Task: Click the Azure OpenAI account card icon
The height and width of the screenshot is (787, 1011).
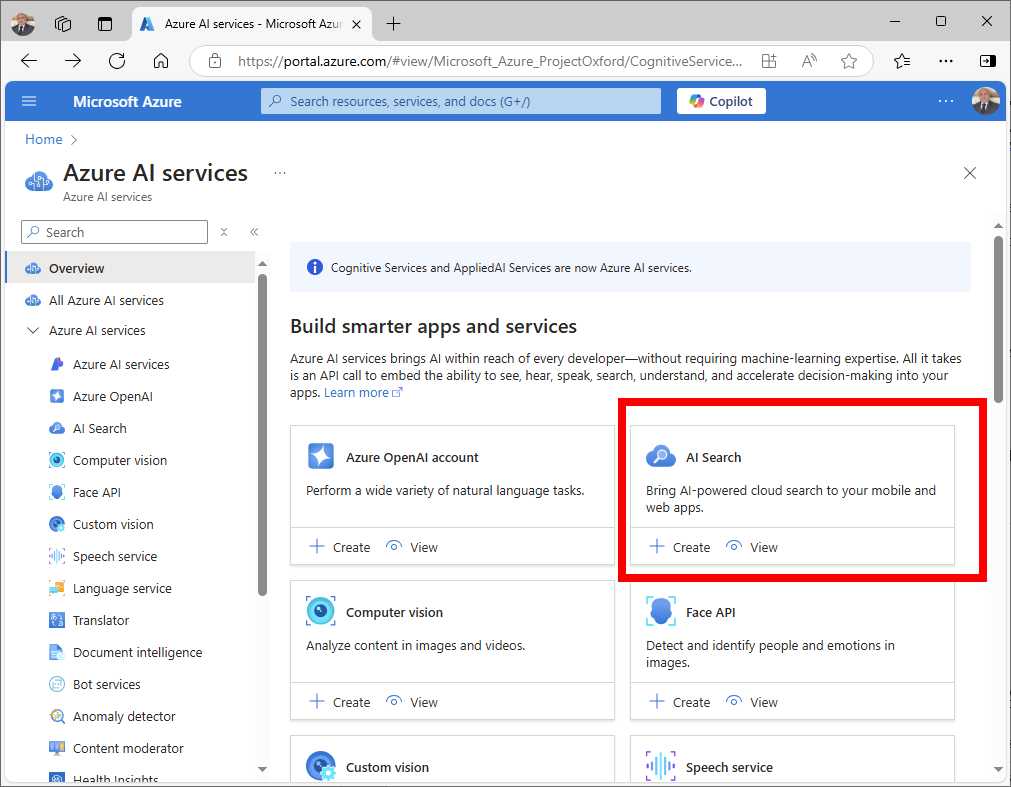Action: point(320,456)
